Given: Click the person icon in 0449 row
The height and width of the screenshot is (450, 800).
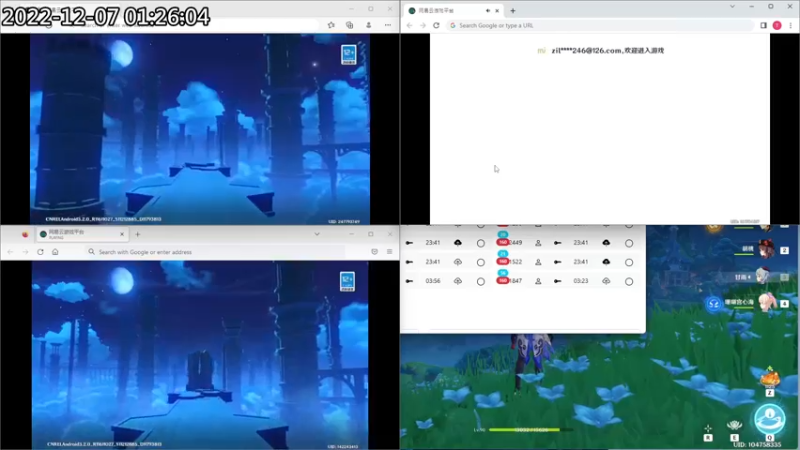Looking at the screenshot, I should tap(538, 243).
